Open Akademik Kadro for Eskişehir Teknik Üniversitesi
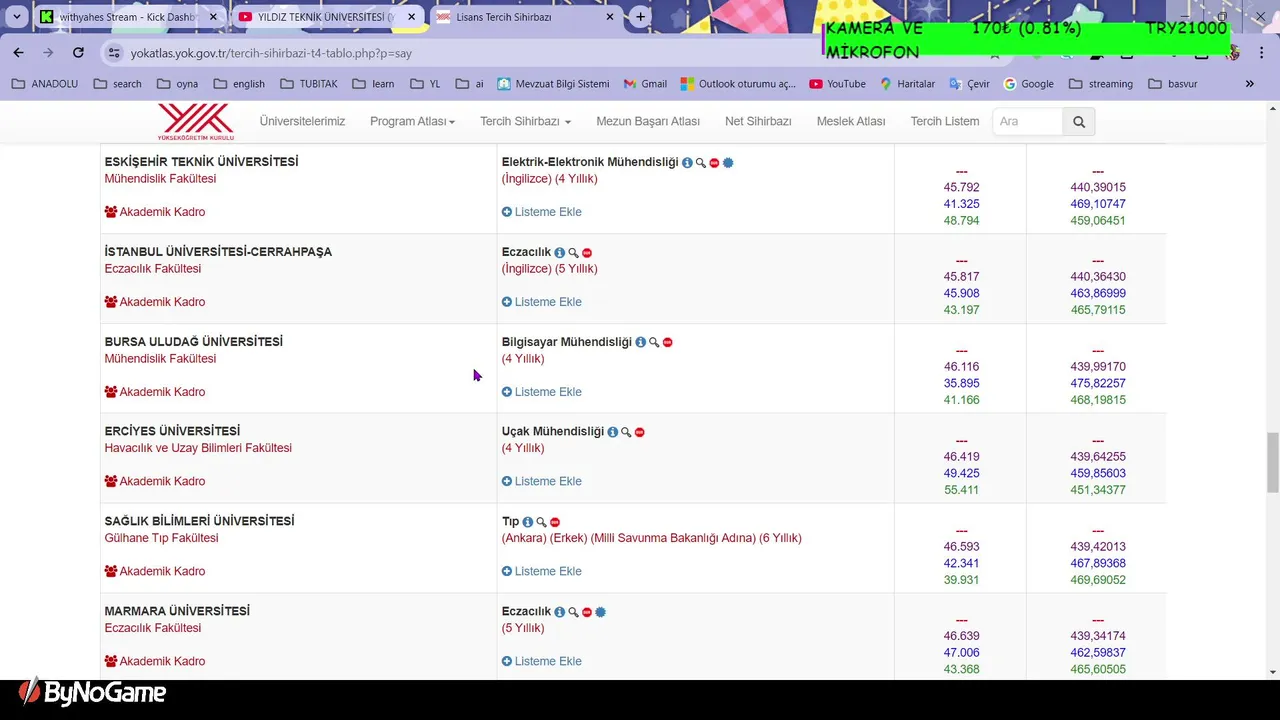Image resolution: width=1280 pixels, height=720 pixels. click(x=155, y=212)
